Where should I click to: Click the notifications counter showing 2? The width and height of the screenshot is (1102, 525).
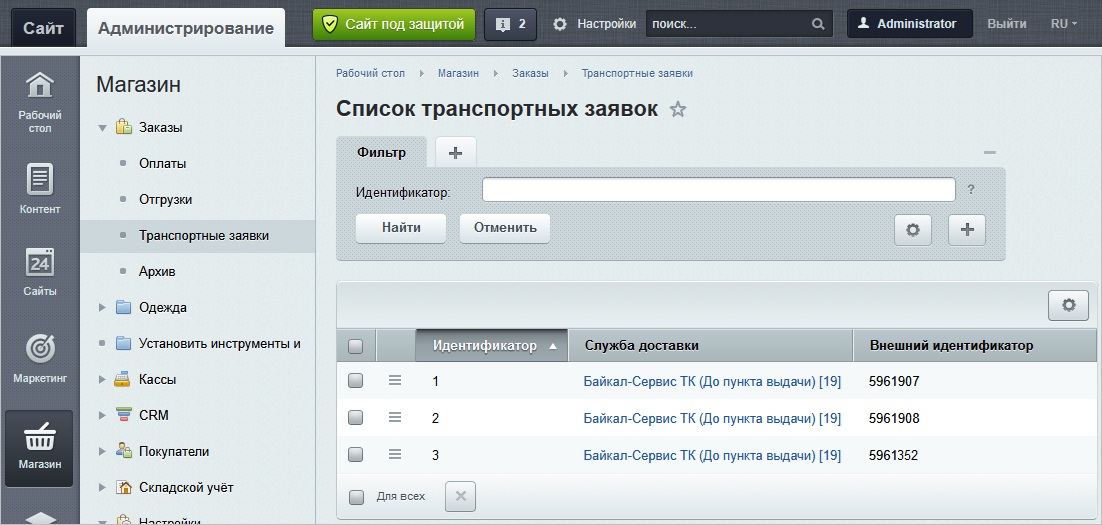click(510, 24)
